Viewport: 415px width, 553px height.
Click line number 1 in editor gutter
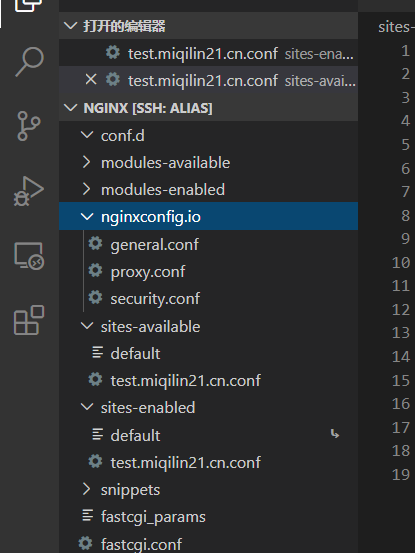point(405,51)
